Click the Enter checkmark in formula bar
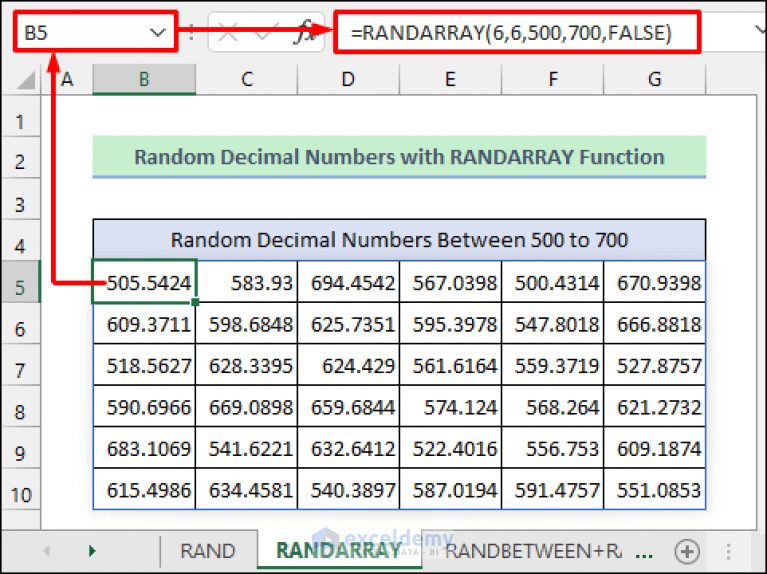Image resolution: width=767 pixels, height=574 pixels. click(x=265, y=33)
